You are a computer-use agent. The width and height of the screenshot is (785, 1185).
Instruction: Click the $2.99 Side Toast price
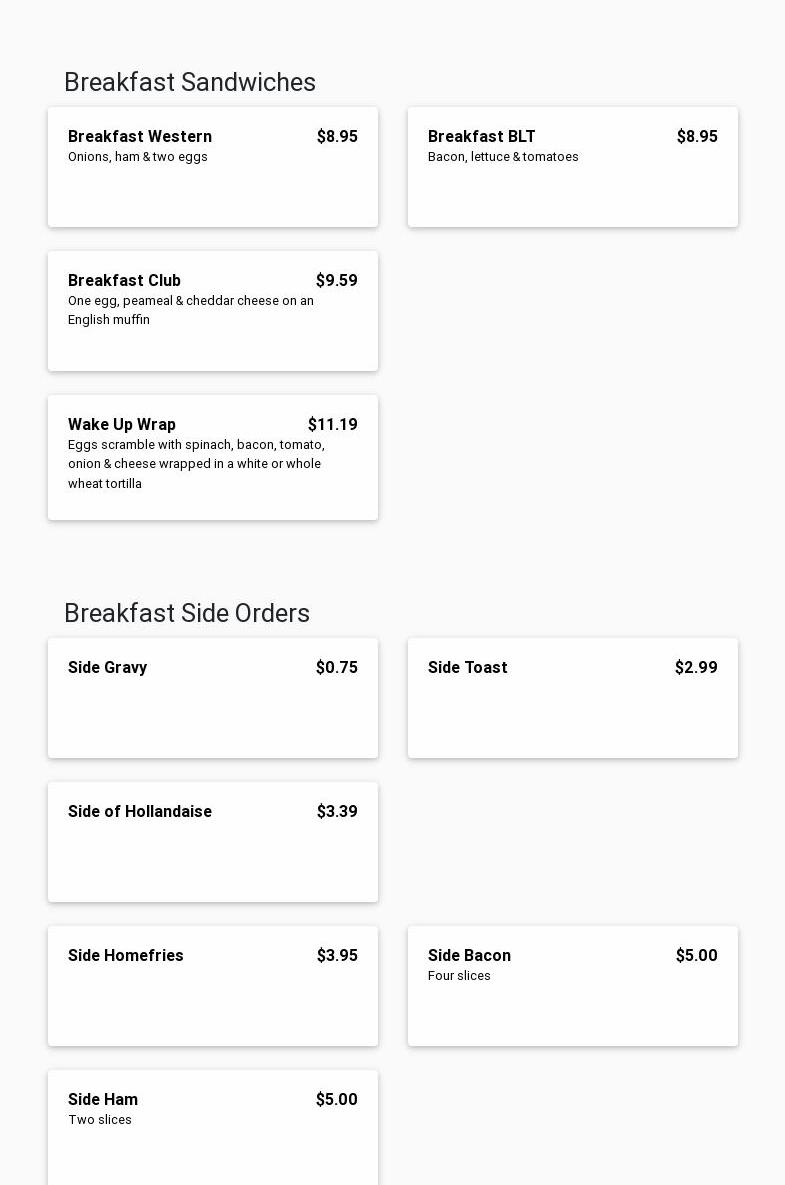696,667
